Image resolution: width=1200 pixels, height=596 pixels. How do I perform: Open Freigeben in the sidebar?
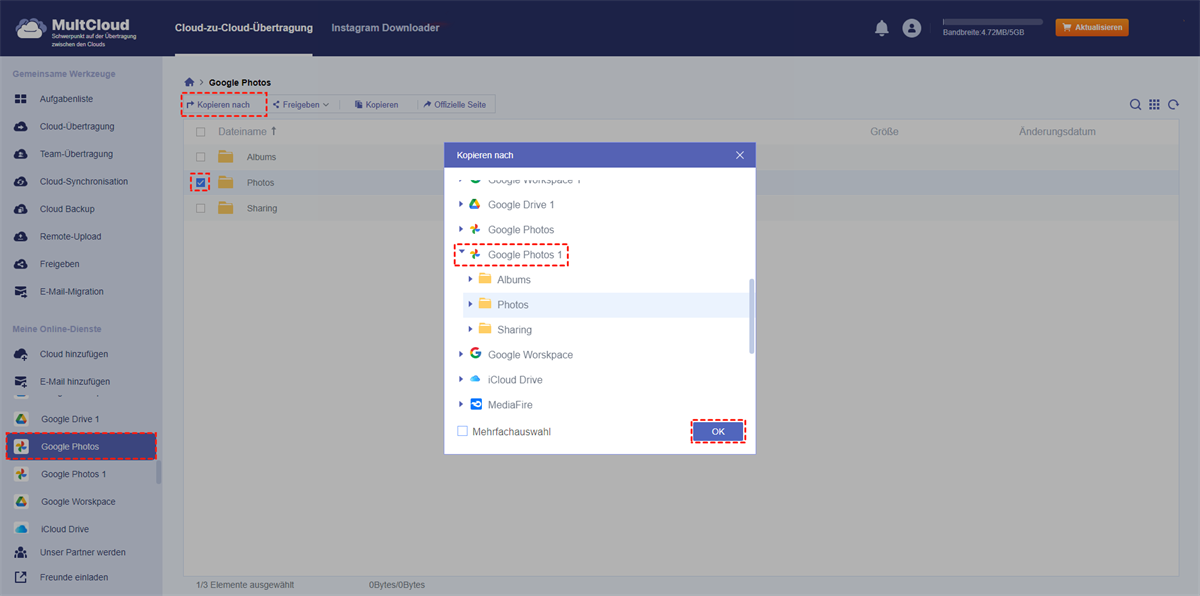(59, 264)
